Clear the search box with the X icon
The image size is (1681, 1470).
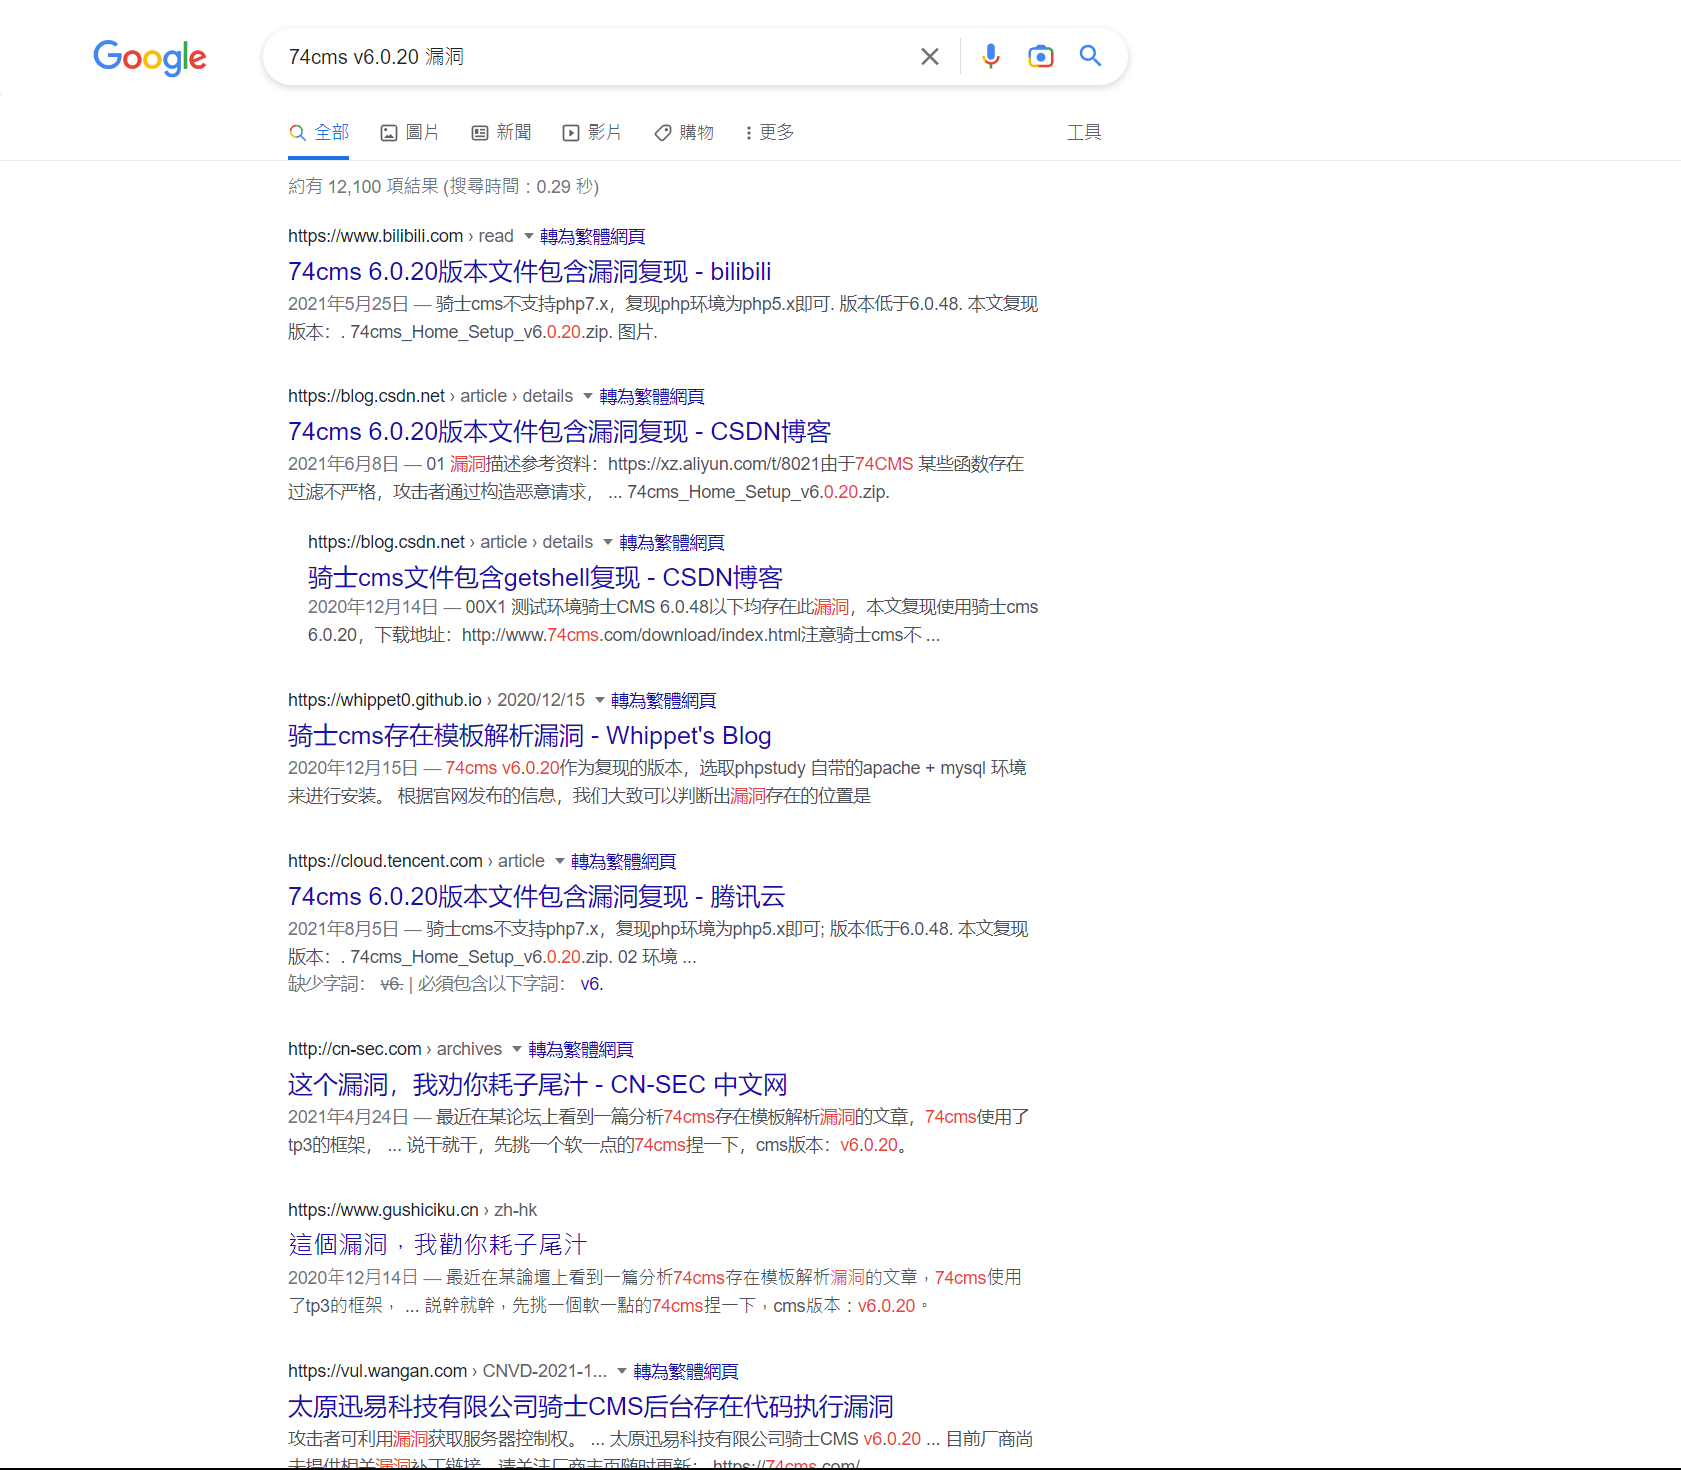point(930,57)
